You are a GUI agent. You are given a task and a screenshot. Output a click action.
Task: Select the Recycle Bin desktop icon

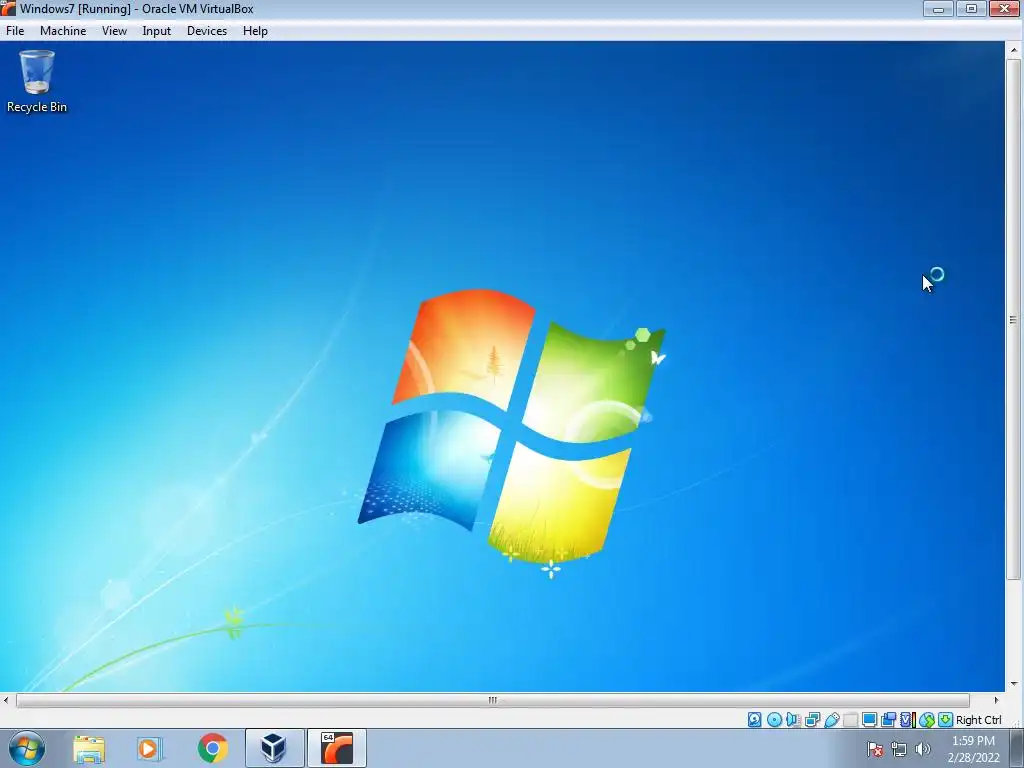click(37, 82)
